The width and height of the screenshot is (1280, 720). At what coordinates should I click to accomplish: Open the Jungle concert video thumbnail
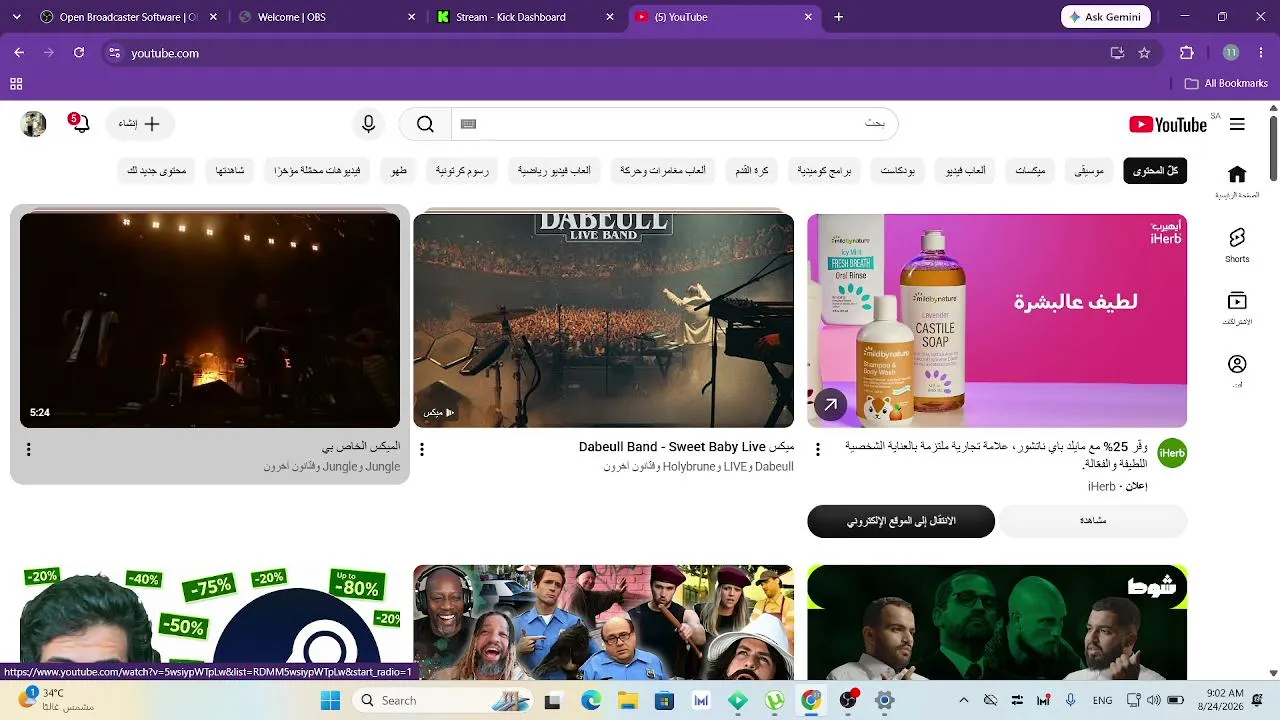(210, 321)
